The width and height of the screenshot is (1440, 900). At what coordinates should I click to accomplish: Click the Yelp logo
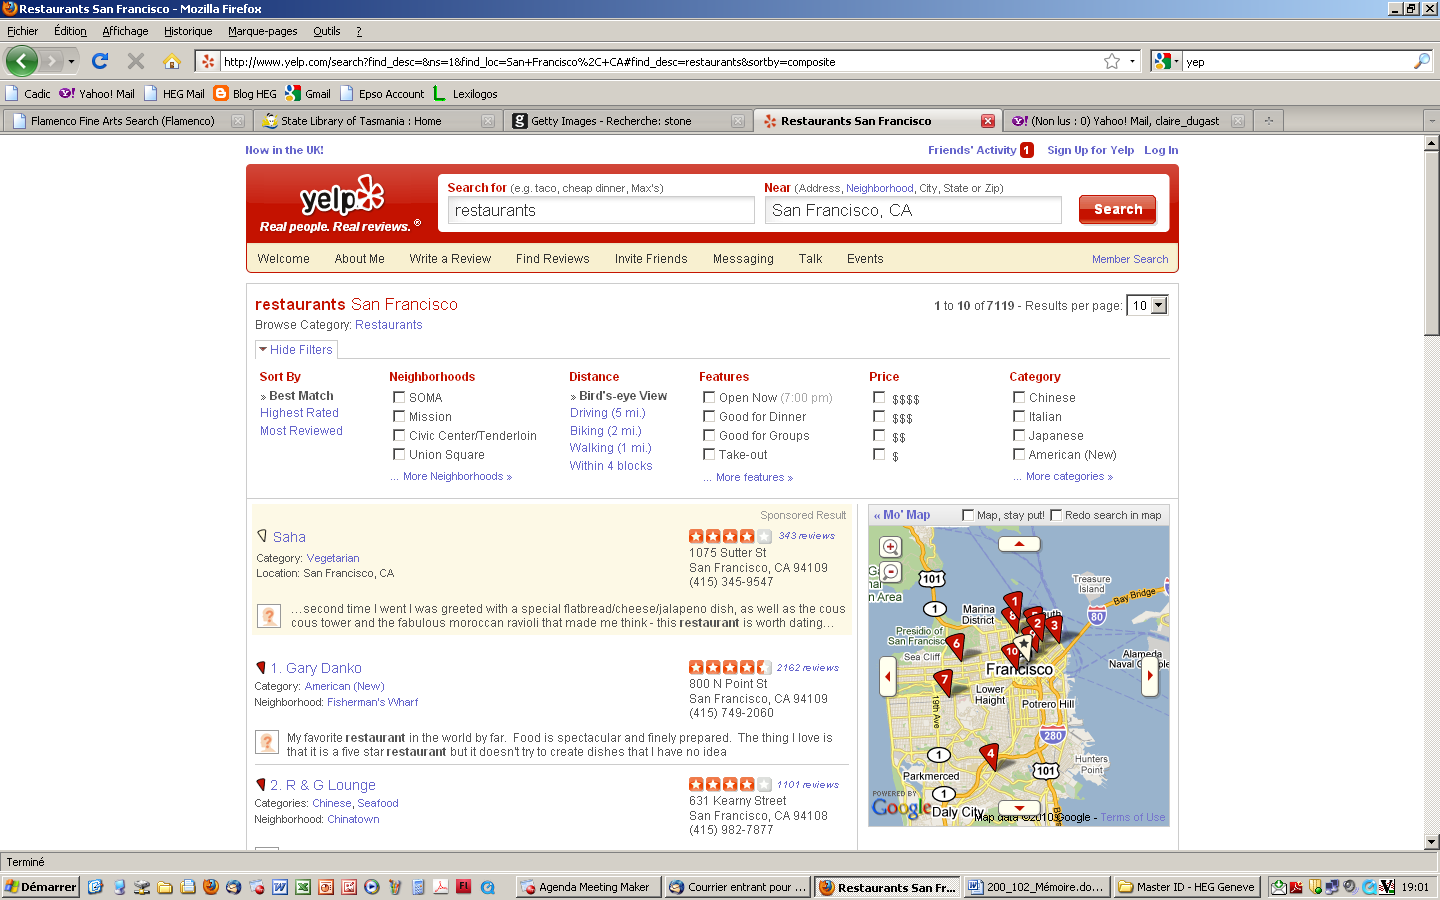click(x=341, y=197)
